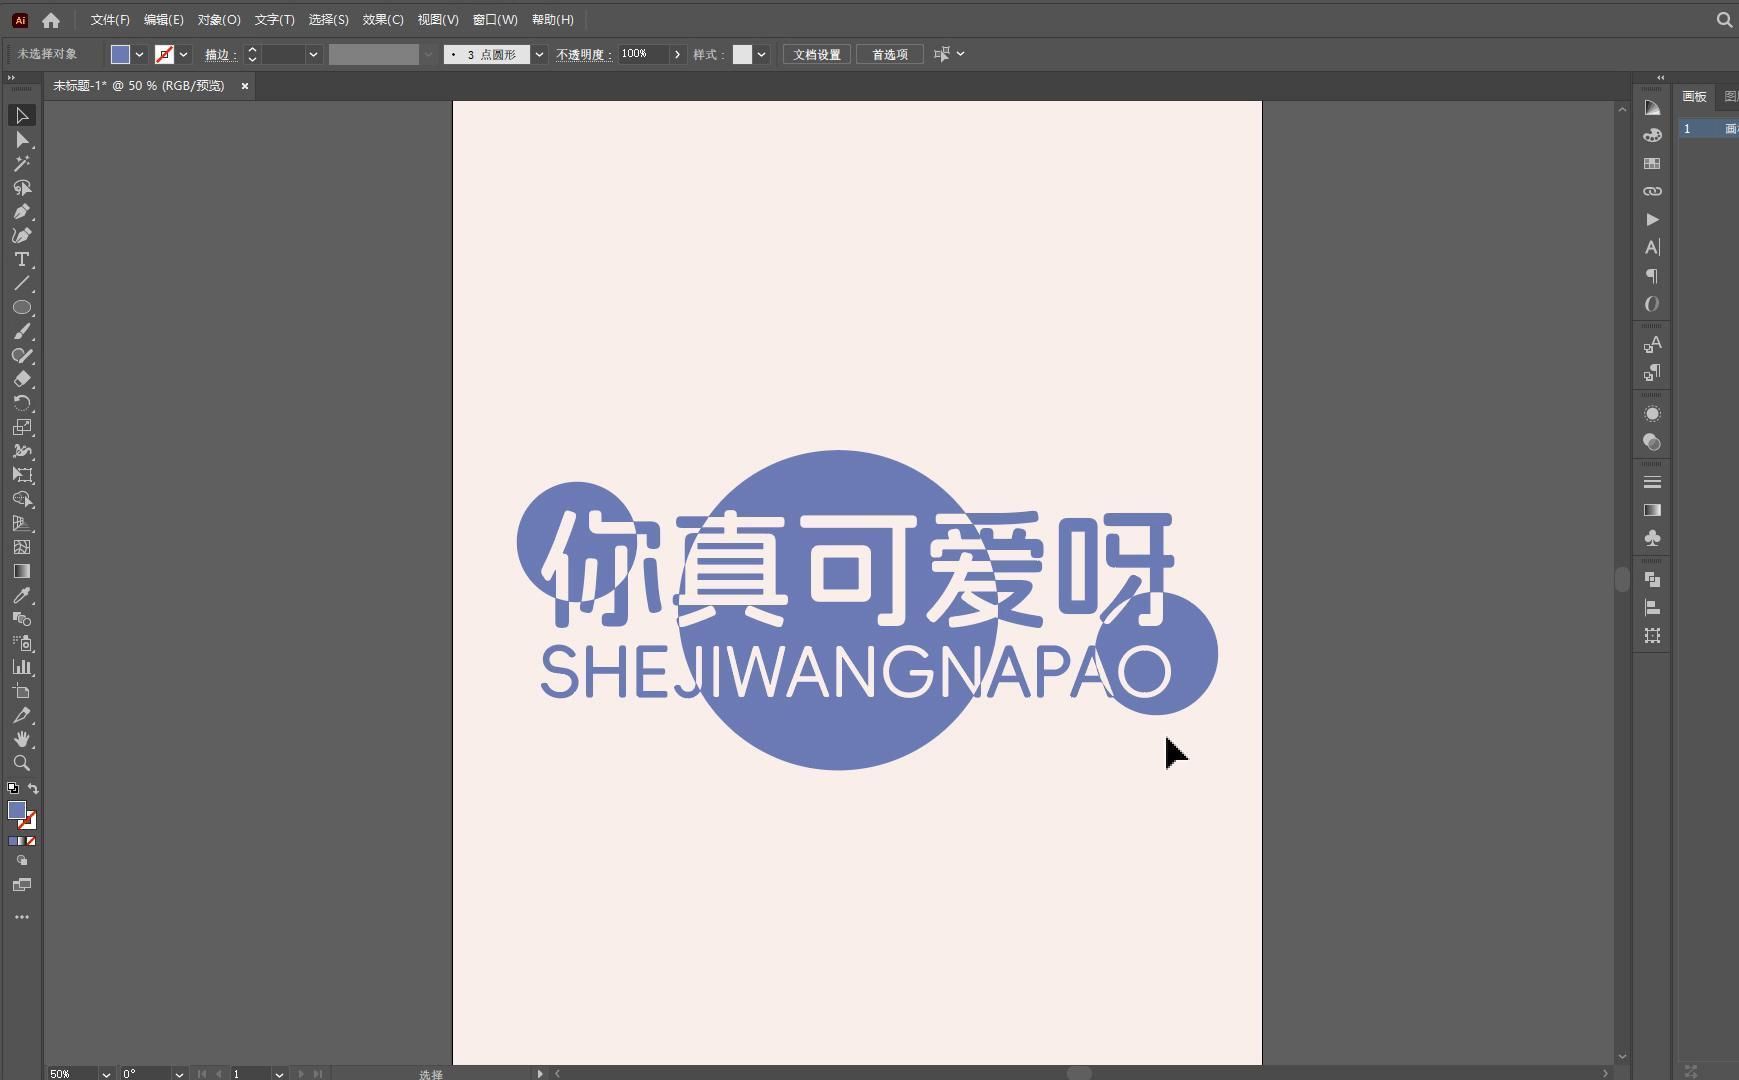This screenshot has height=1080, width=1739.
Task: Open Edit Toolbar three-dots button
Action: [21, 917]
